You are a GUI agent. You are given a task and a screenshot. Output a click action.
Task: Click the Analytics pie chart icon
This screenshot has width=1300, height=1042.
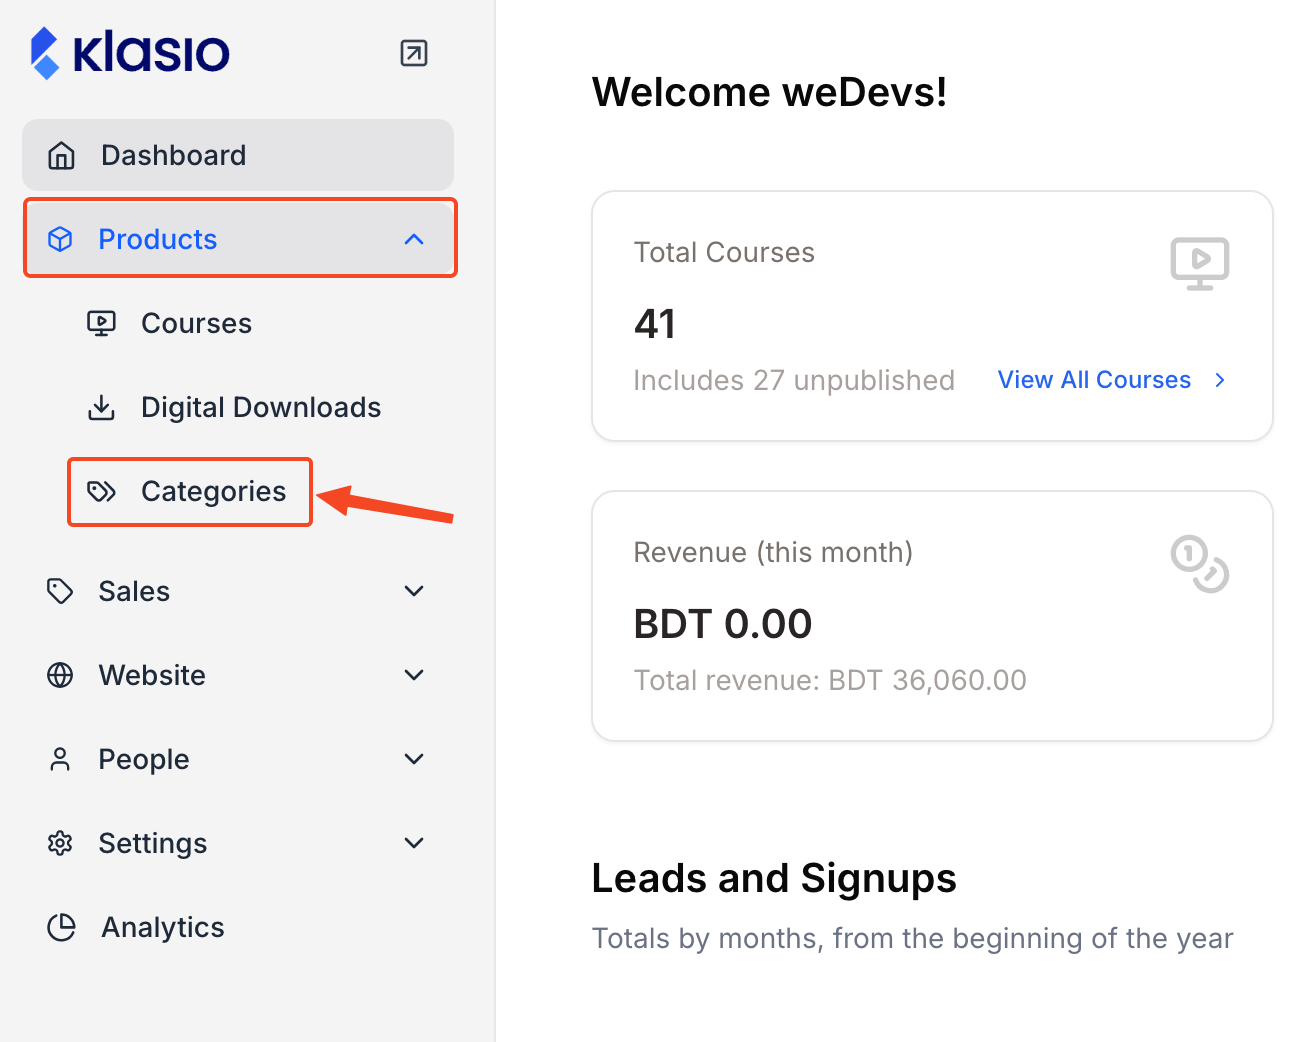[x=61, y=927]
